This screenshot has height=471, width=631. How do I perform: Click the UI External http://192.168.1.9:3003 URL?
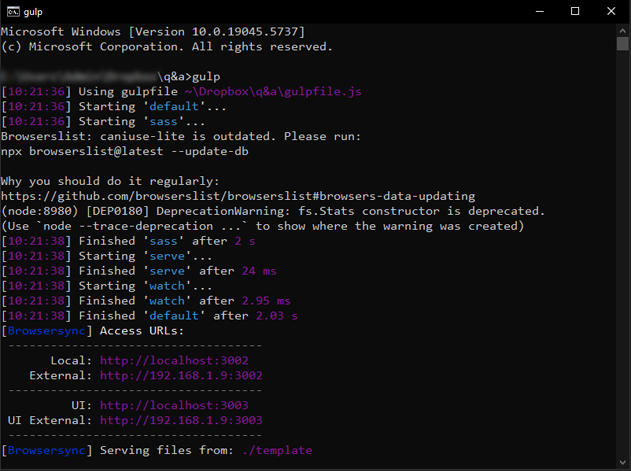click(x=181, y=420)
